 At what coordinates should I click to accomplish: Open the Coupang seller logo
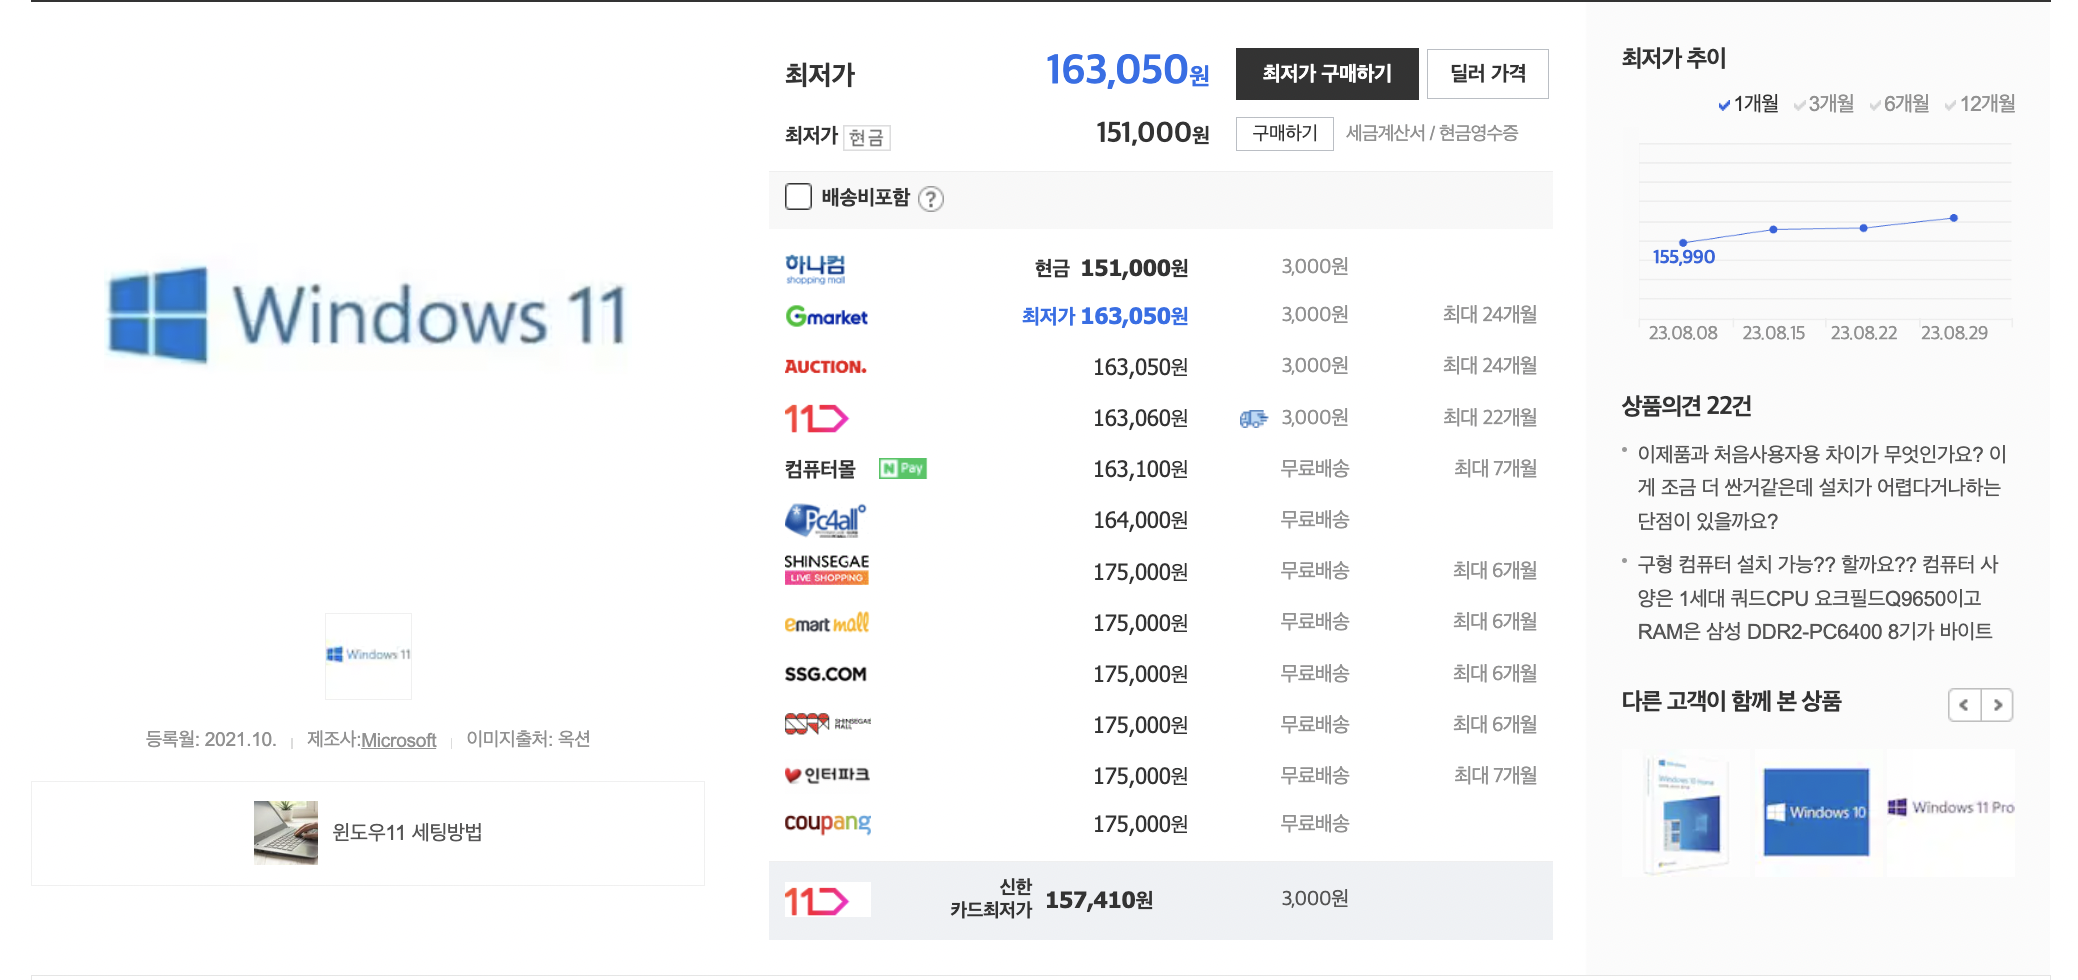click(827, 823)
